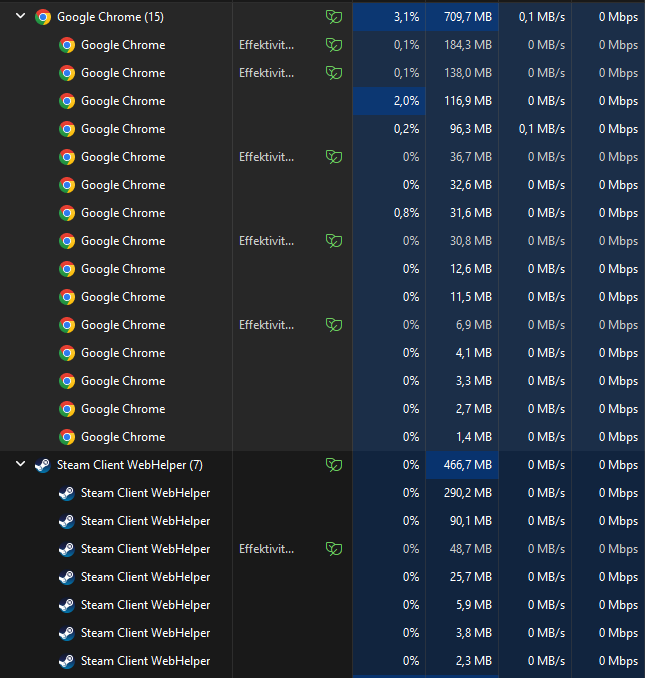Screen dimensions: 645x678
Task: Click the Steam icon of the process using 5,9 MB
Action: tap(67, 605)
